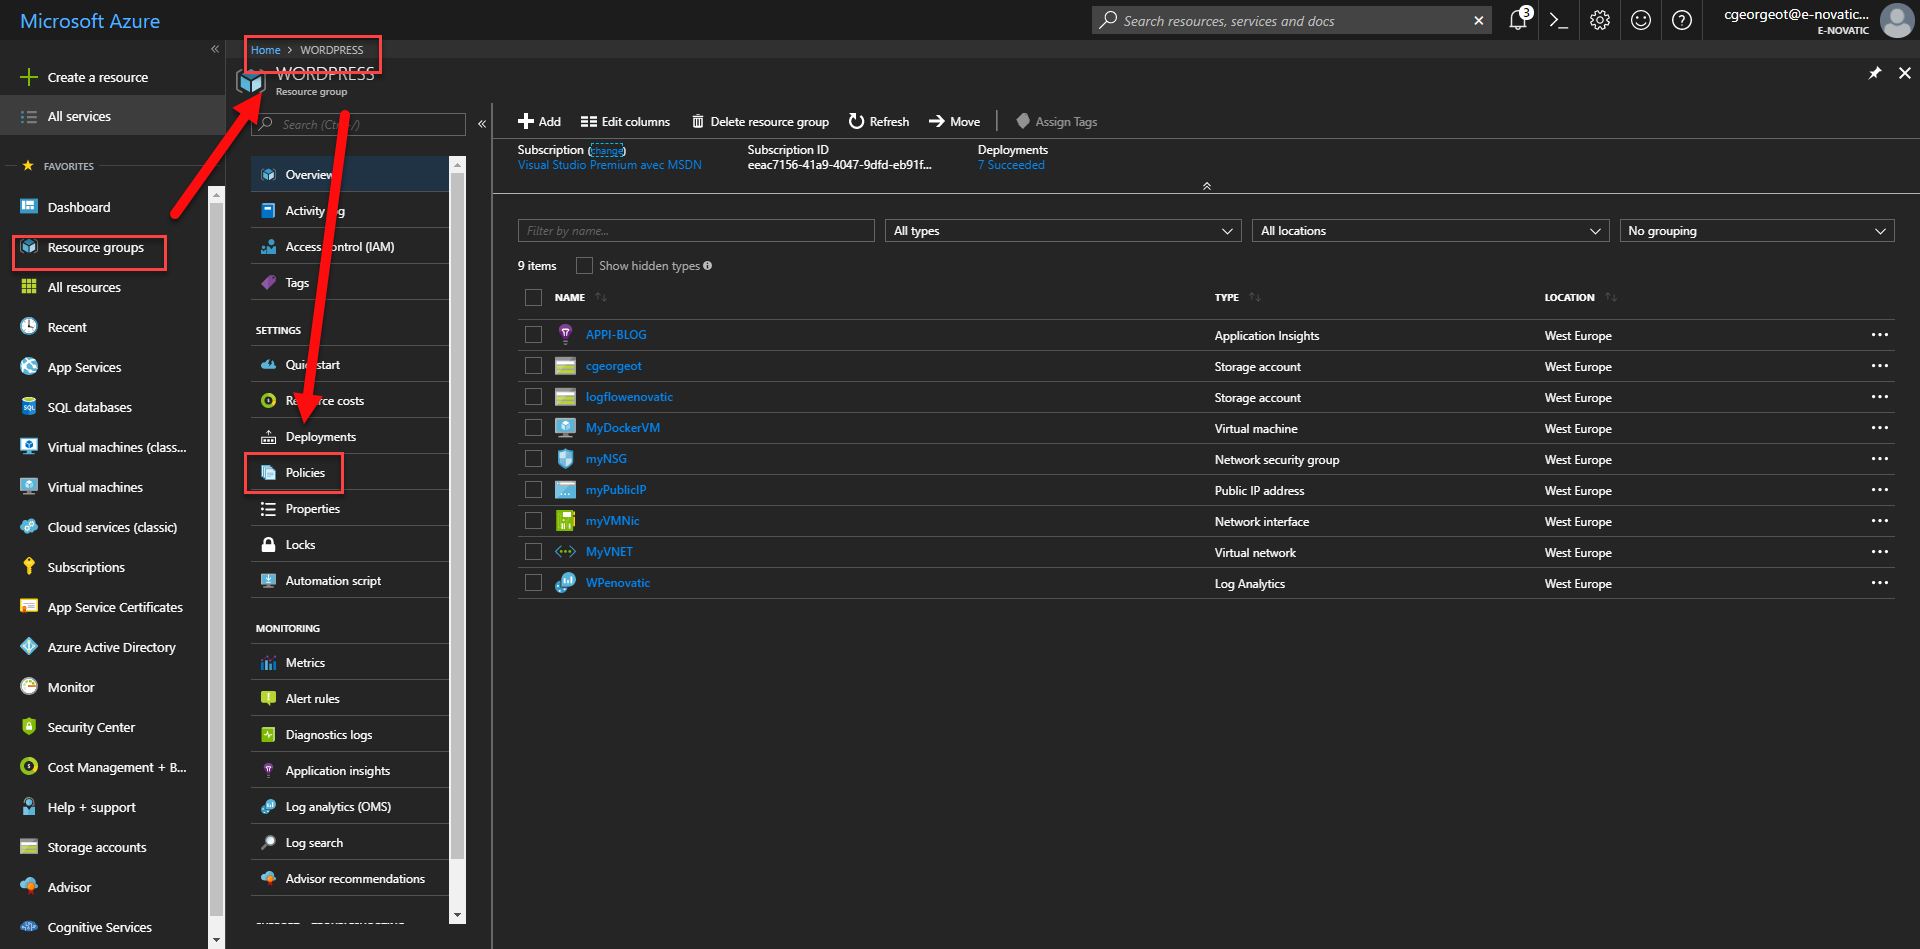1920x949 pixels.
Task: Collapse the essentials section chevron
Action: [x=1207, y=186]
